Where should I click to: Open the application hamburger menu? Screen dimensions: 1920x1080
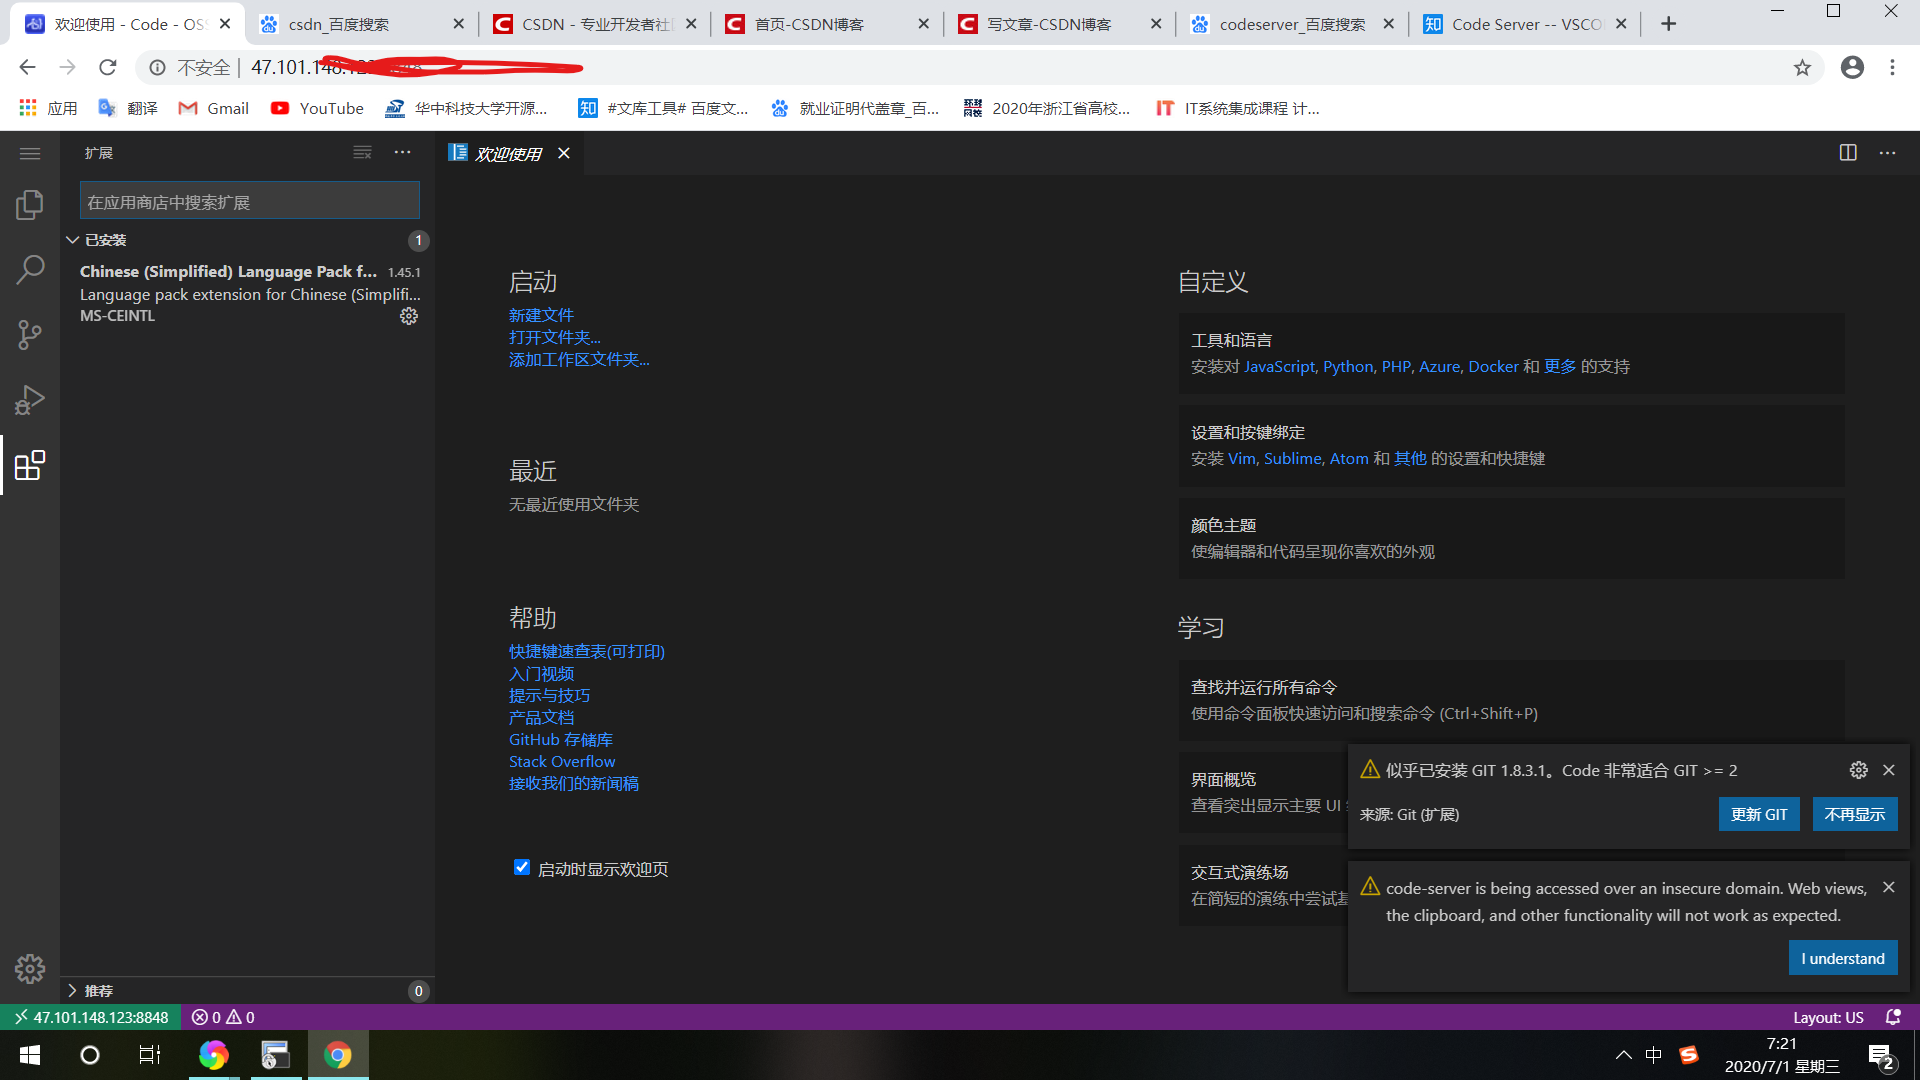(30, 153)
